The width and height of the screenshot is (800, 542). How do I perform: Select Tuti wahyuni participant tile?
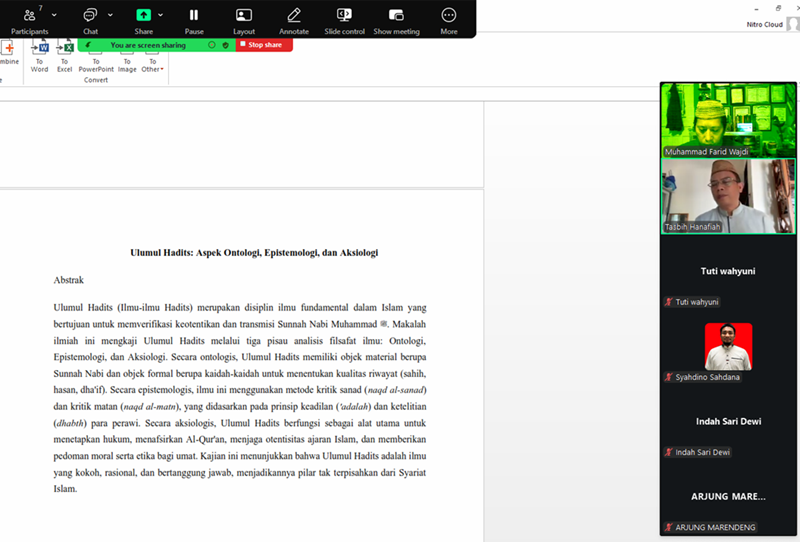[728, 272]
